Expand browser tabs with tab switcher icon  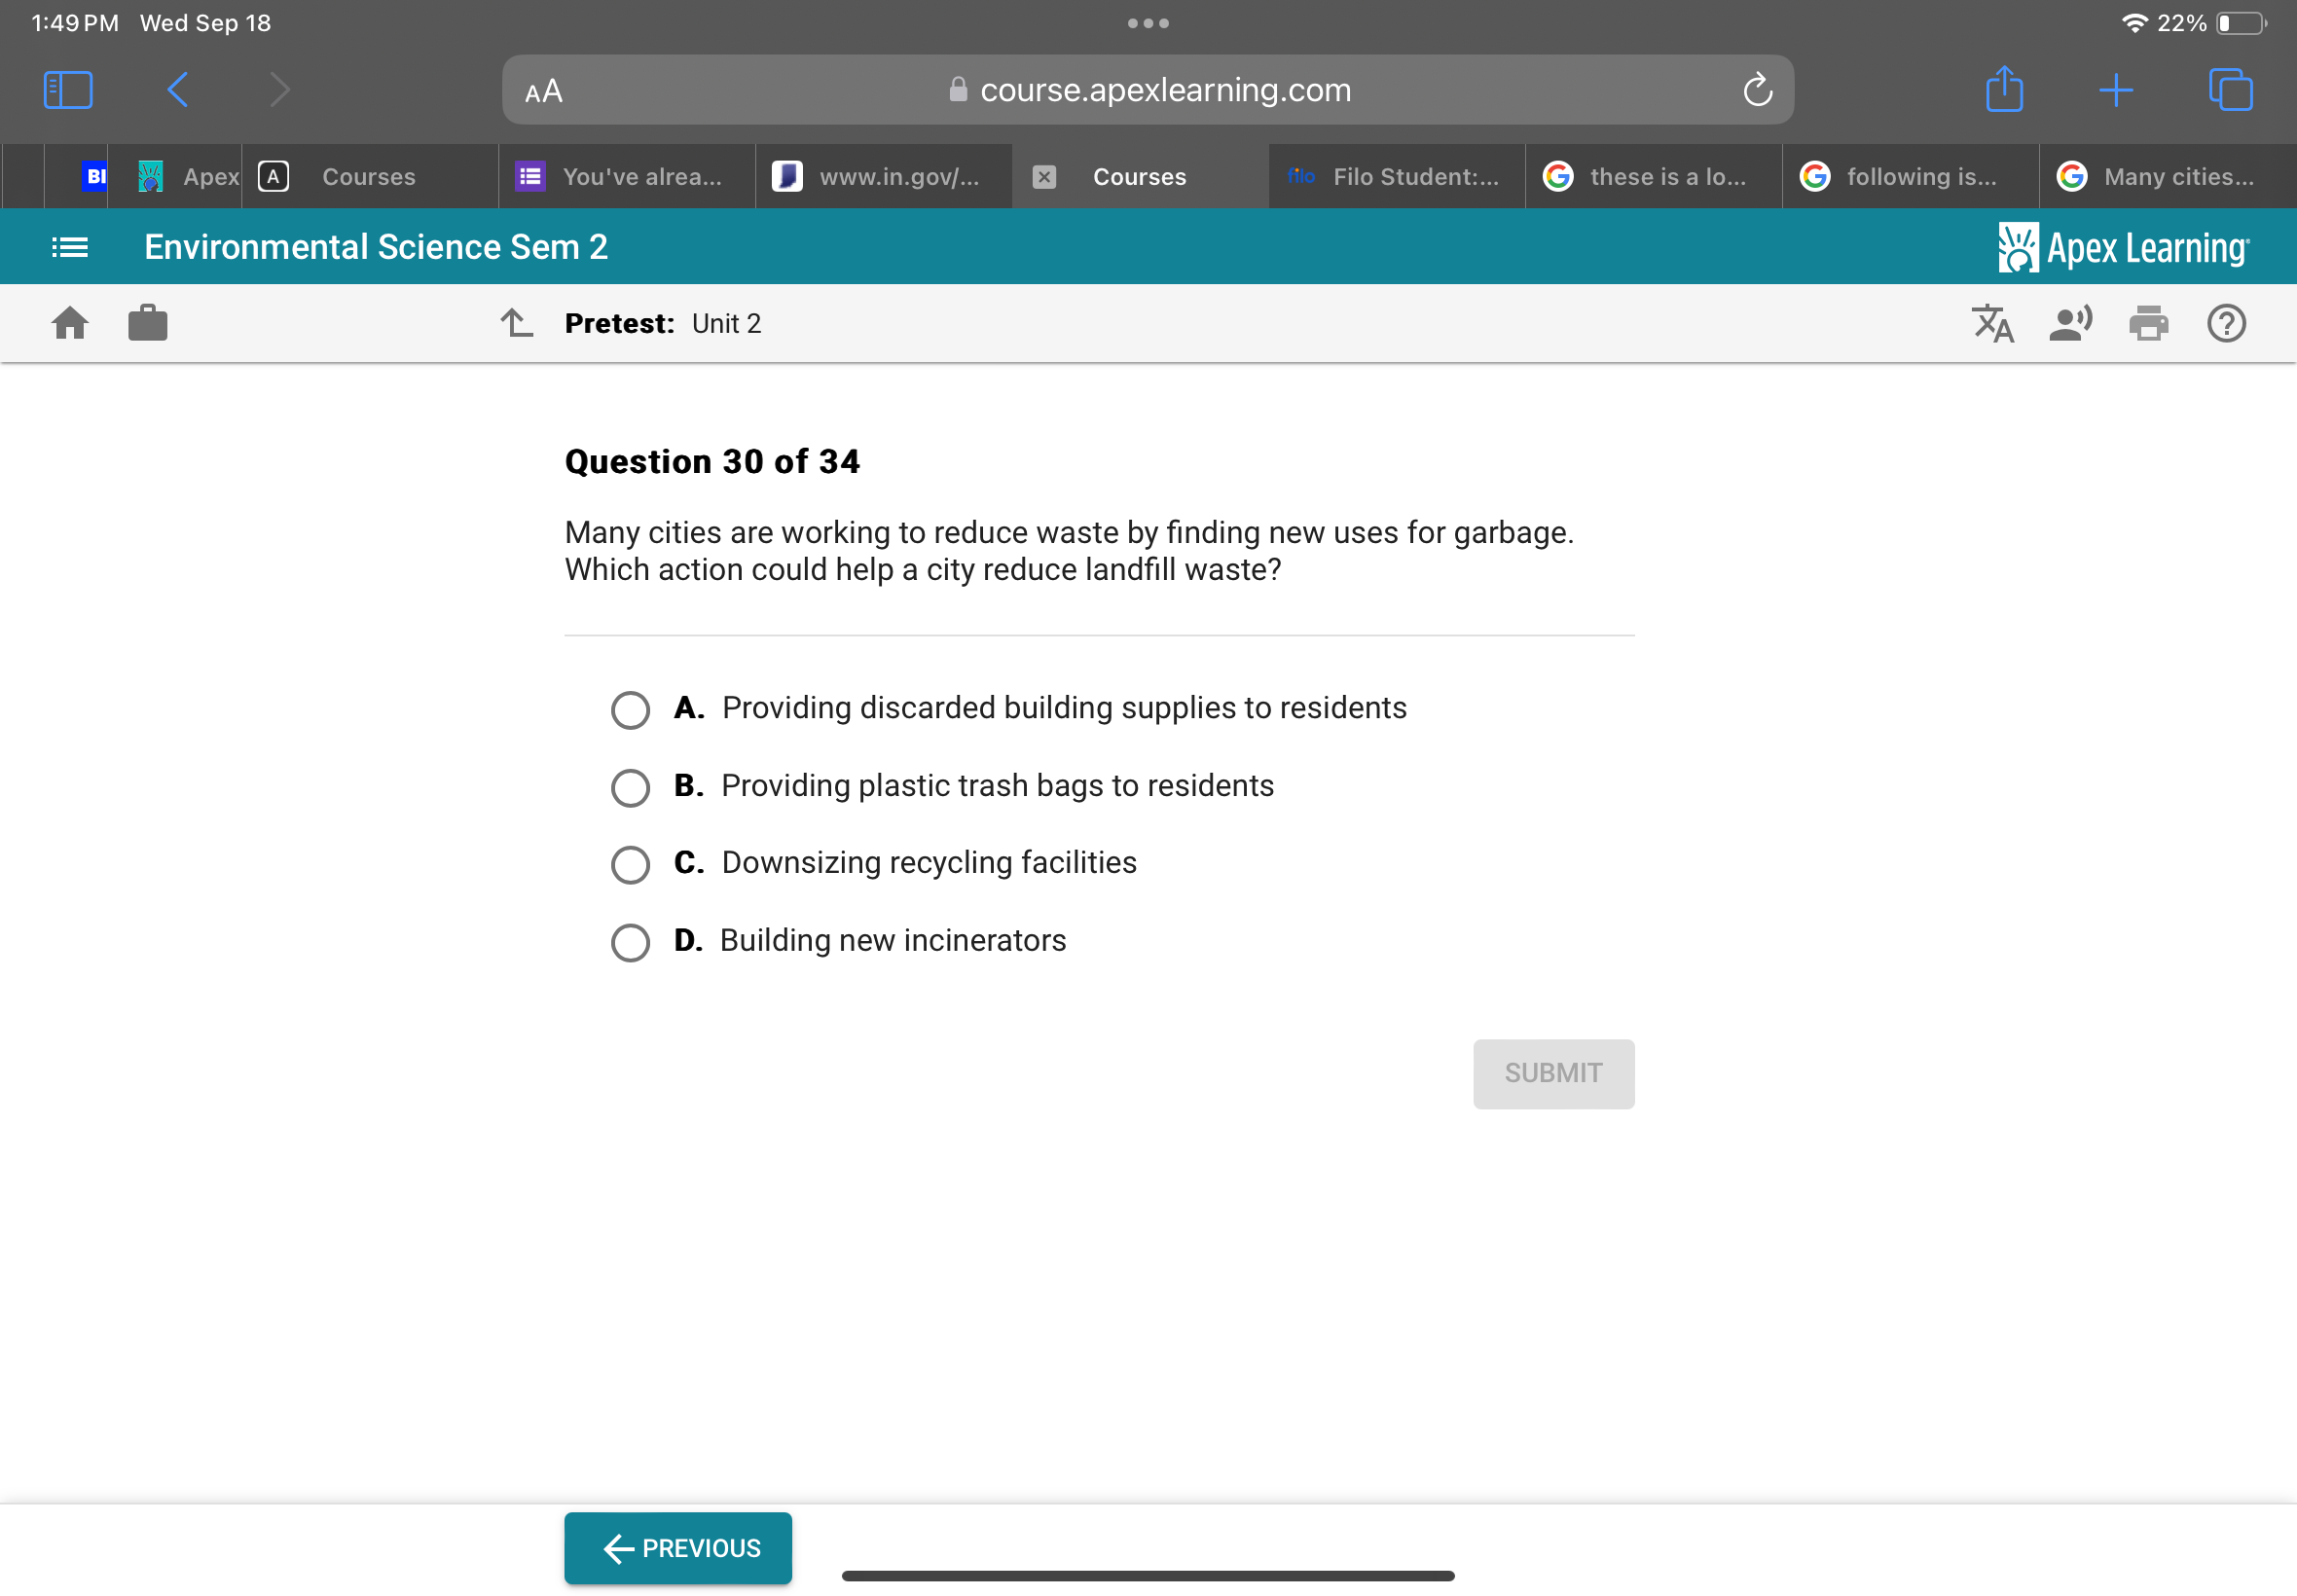coord(2231,91)
